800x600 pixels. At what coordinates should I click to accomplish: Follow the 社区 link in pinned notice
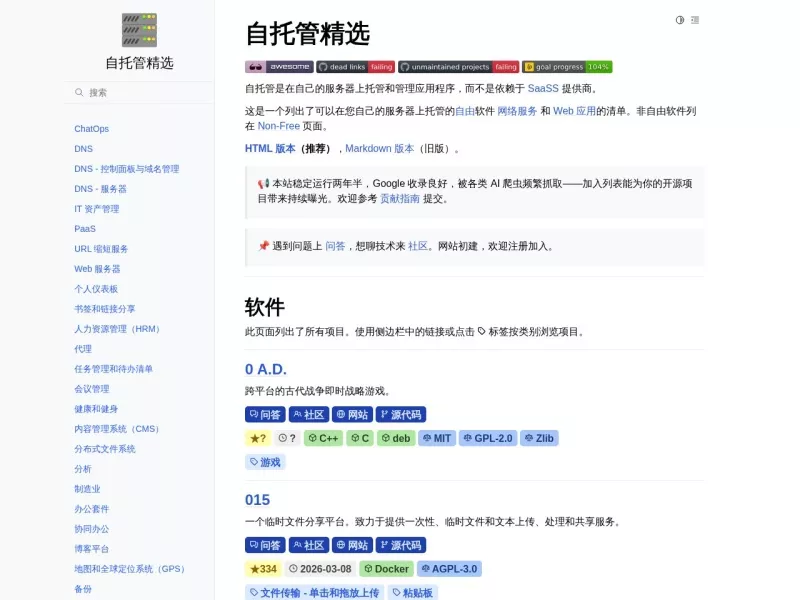coord(418,246)
